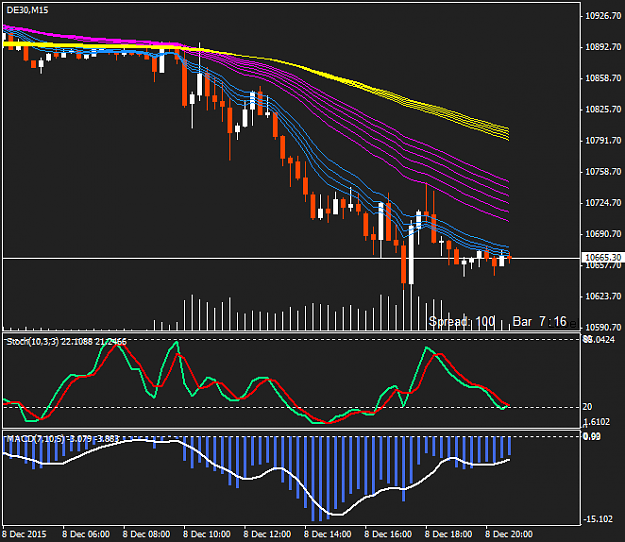Click the 10758.70 price axis label
Screen dimensions: 625x542
pyautogui.click(x=603, y=172)
